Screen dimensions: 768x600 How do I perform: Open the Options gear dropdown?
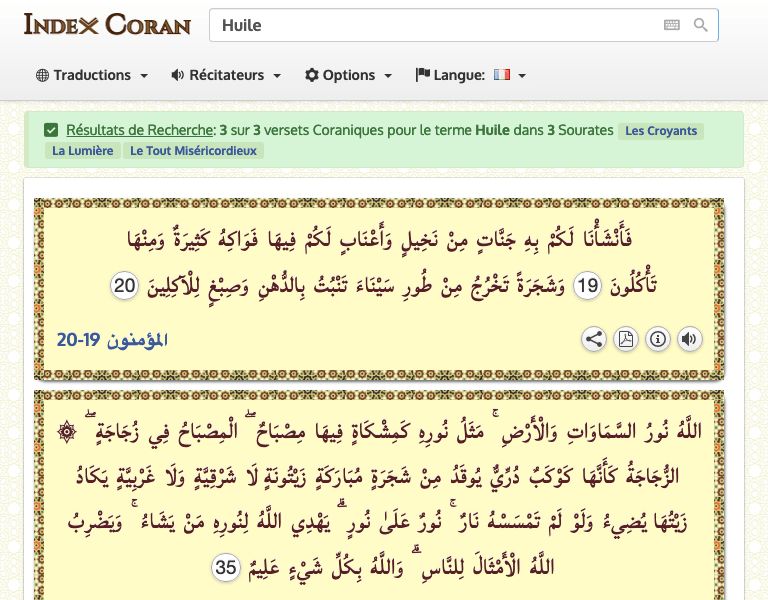pyautogui.click(x=348, y=75)
